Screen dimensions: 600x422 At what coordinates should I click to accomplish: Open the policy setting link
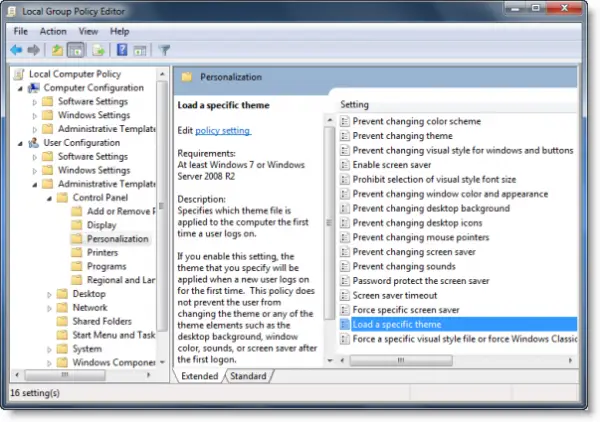point(223,130)
